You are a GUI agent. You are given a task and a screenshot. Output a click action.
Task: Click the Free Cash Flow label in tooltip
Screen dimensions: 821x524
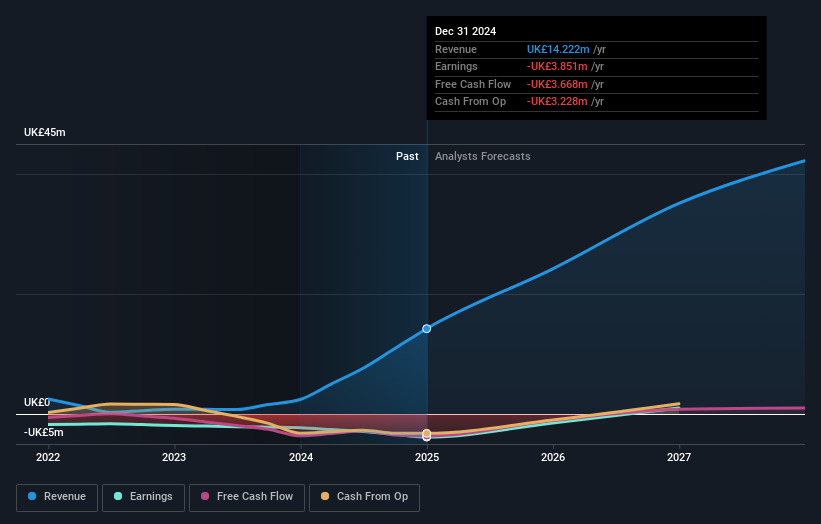pos(473,84)
